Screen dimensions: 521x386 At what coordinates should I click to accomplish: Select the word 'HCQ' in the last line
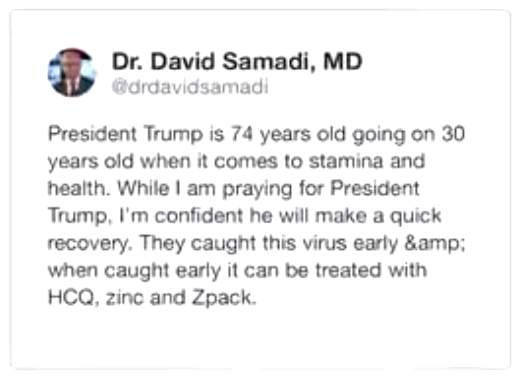pos(71,297)
